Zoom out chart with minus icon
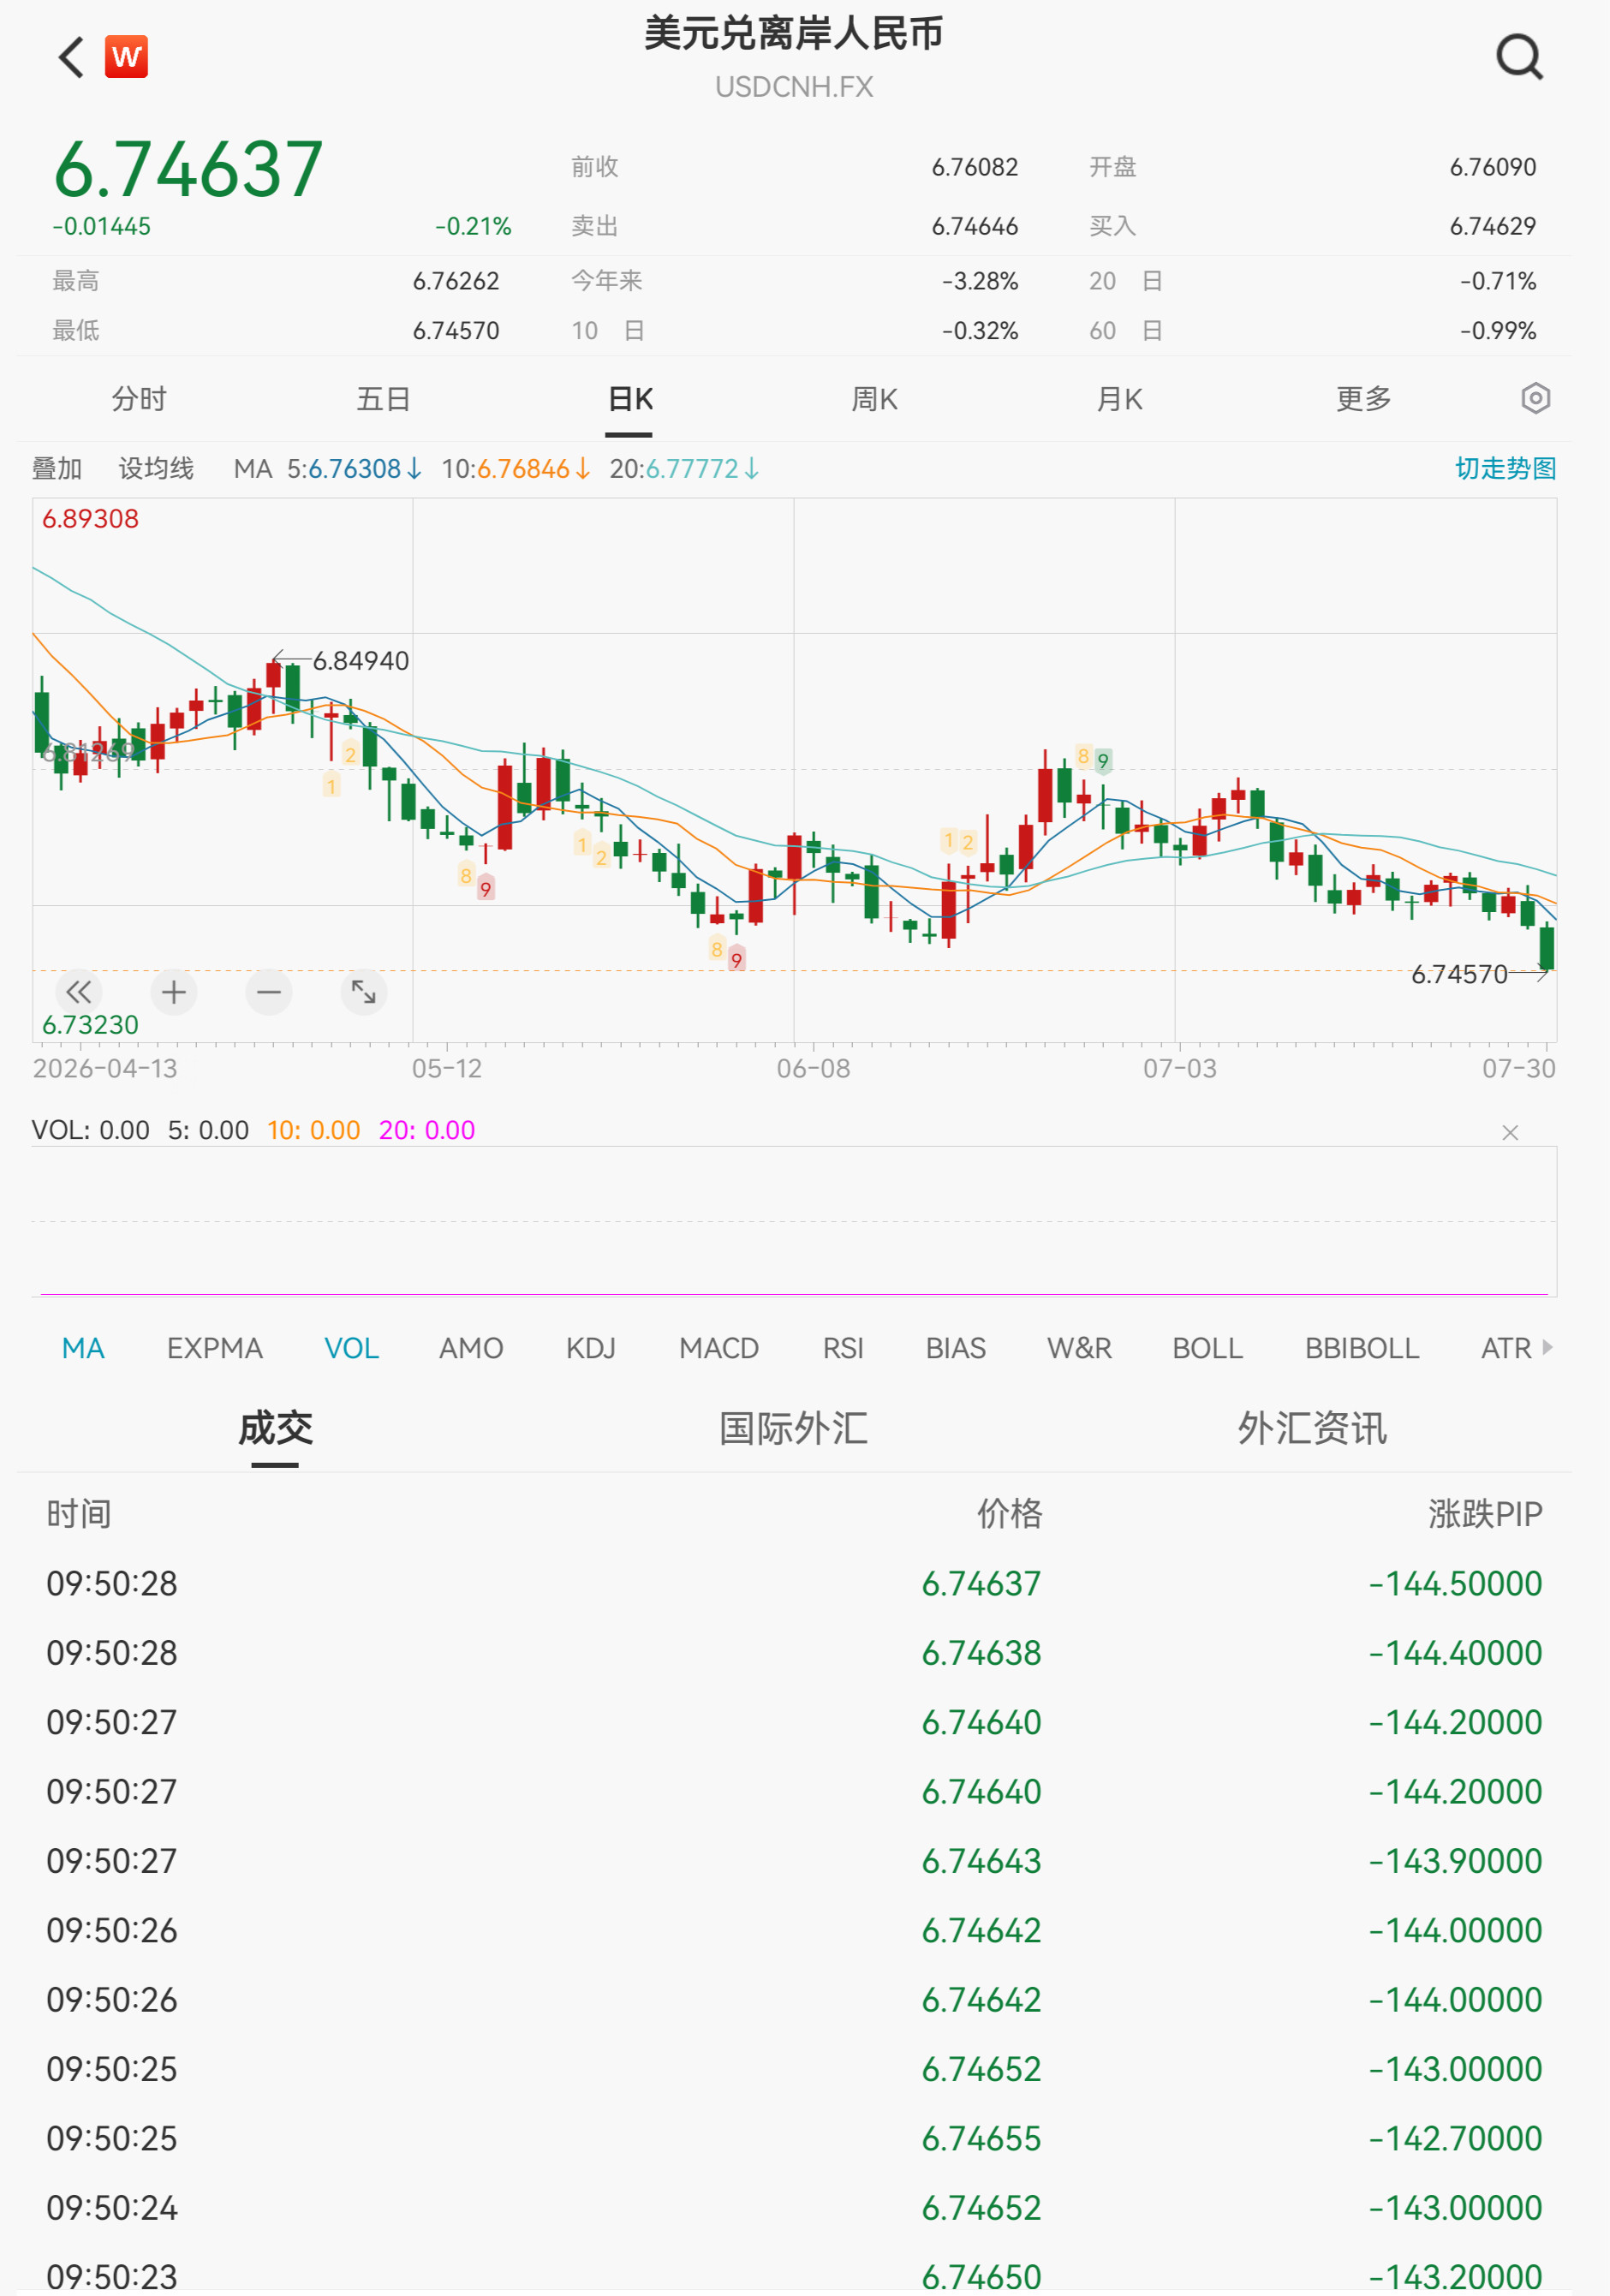The height and width of the screenshot is (2296, 1610). (x=269, y=992)
